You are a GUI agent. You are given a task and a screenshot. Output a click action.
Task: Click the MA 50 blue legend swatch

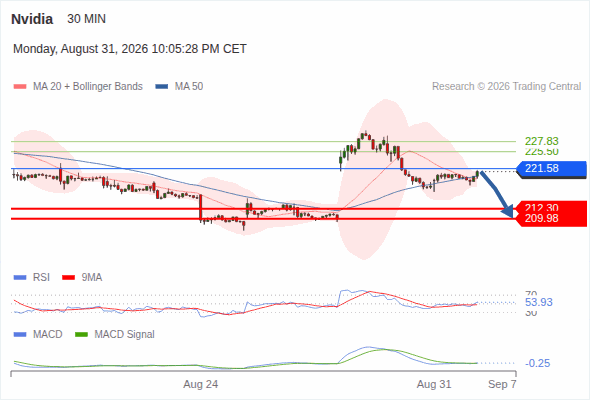click(x=162, y=87)
